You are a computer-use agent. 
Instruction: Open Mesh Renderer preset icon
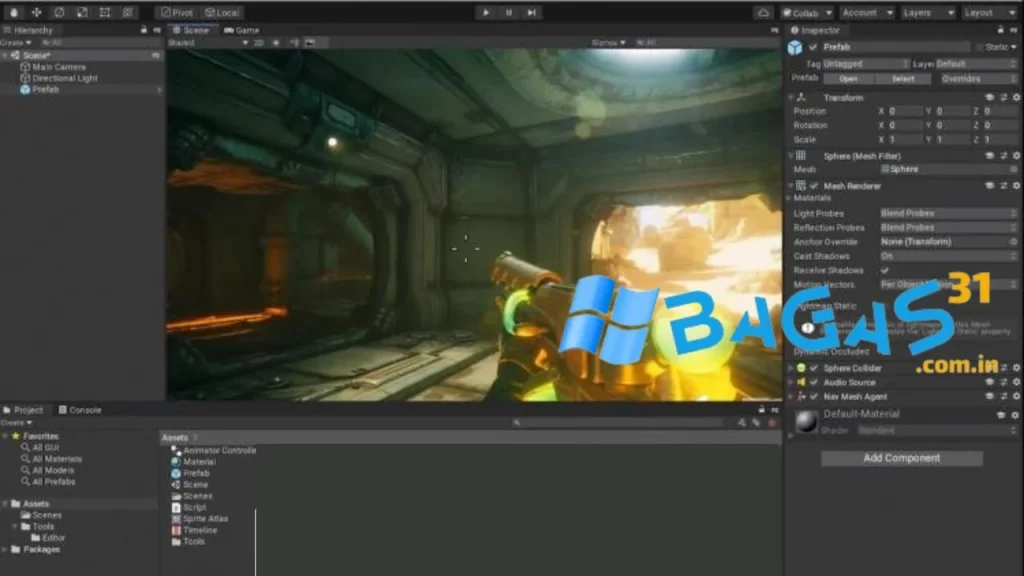coord(1004,185)
